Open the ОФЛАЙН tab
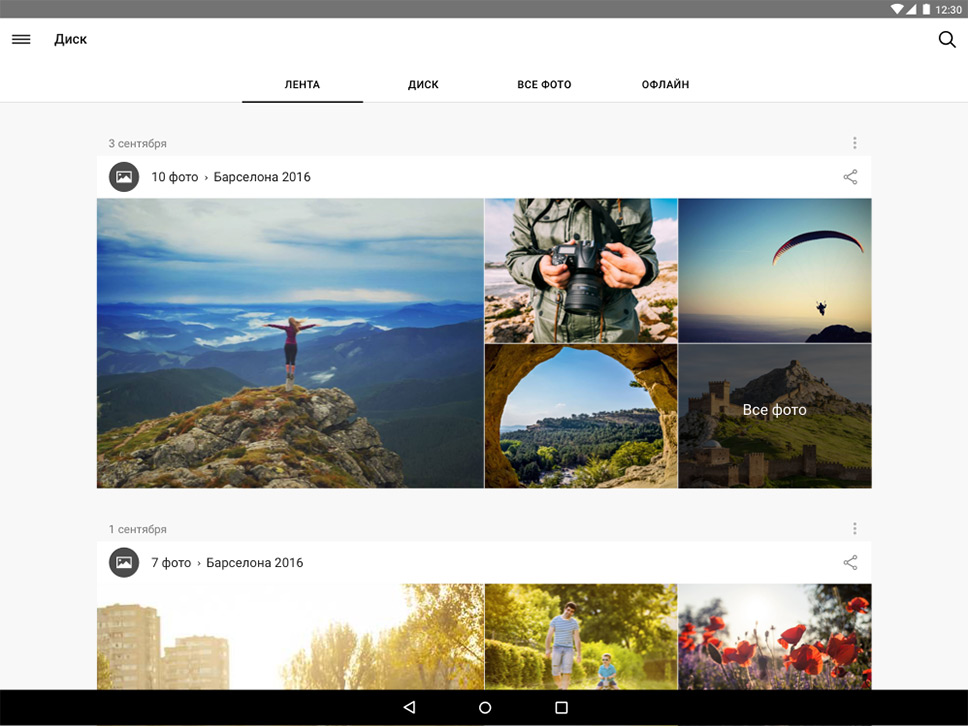 point(665,85)
